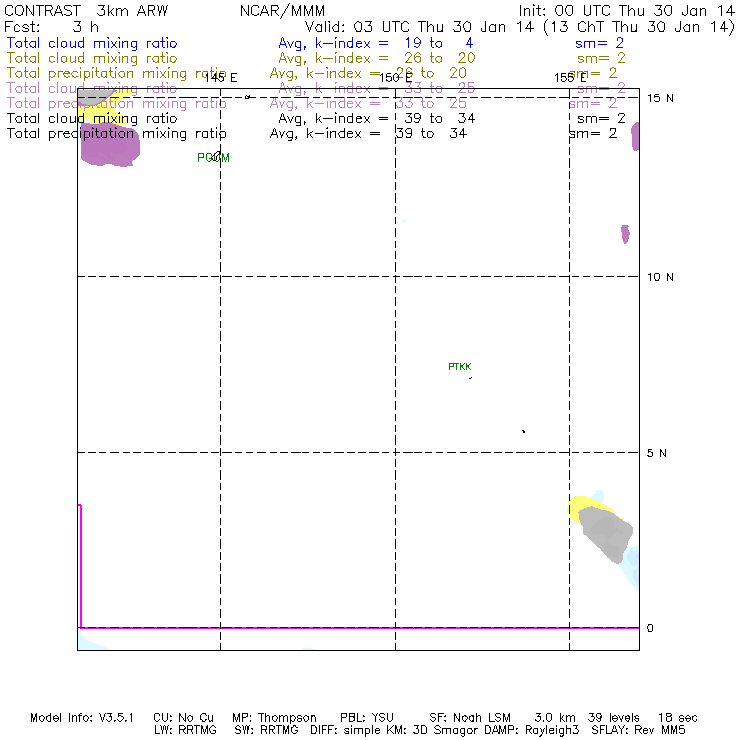Click the 'KM: 3D Smagor' text
This screenshot has height=740, width=740.
pos(433,730)
